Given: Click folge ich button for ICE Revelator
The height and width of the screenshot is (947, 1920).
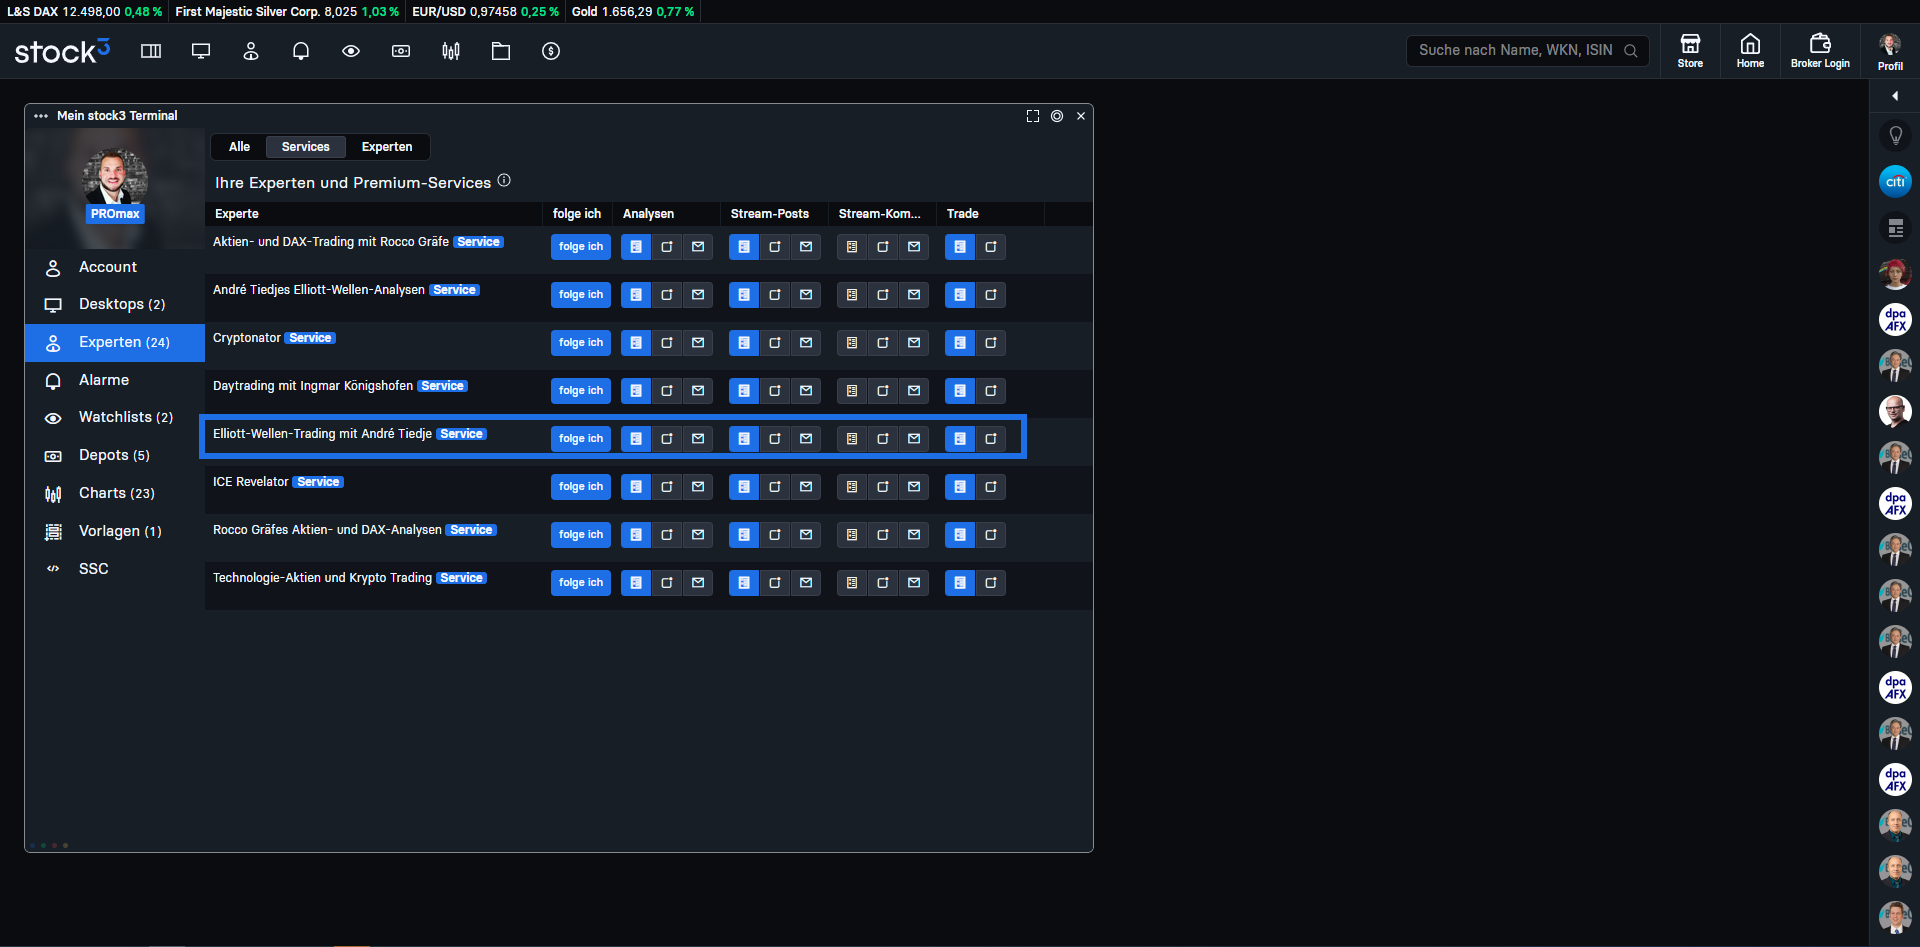Looking at the screenshot, I should click(581, 487).
